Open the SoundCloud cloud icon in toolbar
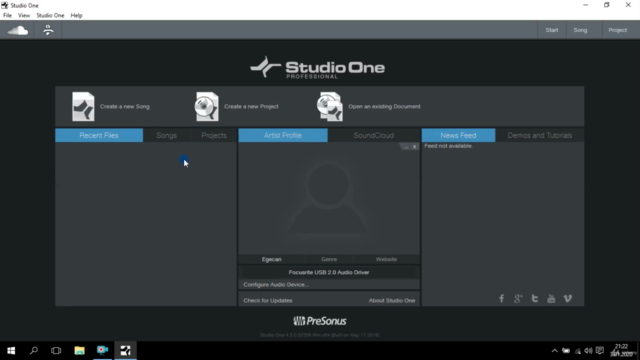 click(x=18, y=30)
